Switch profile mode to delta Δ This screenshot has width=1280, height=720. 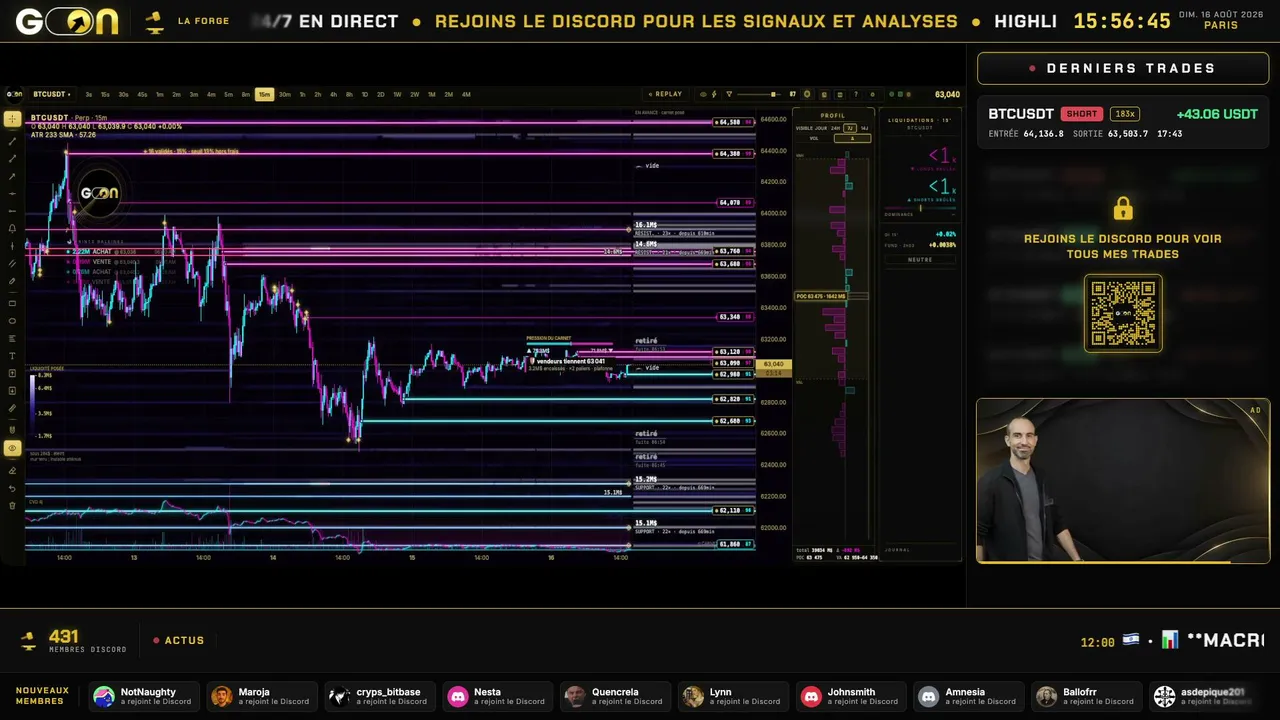[x=852, y=138]
